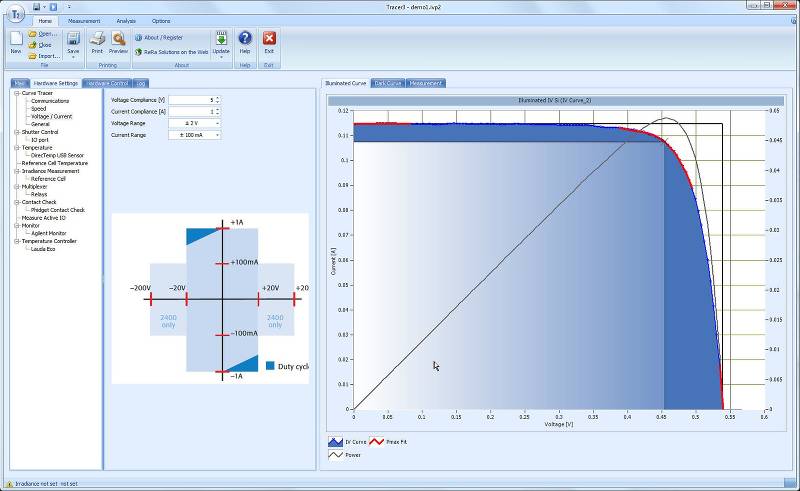Collapse the Shutter Control tree node
This screenshot has height=491, width=800.
tap(17, 132)
